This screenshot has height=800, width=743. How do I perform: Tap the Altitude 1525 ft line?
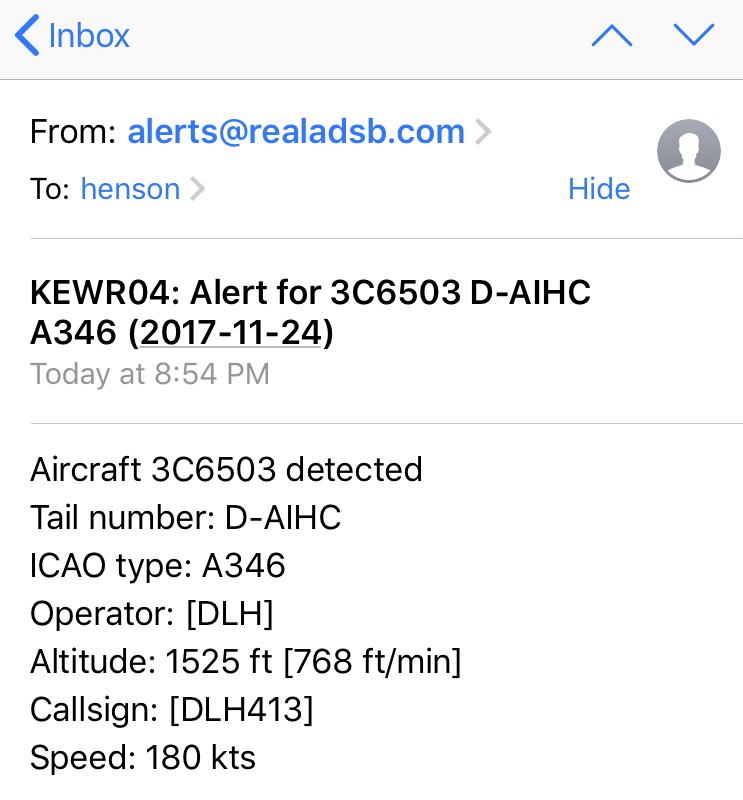coord(246,662)
